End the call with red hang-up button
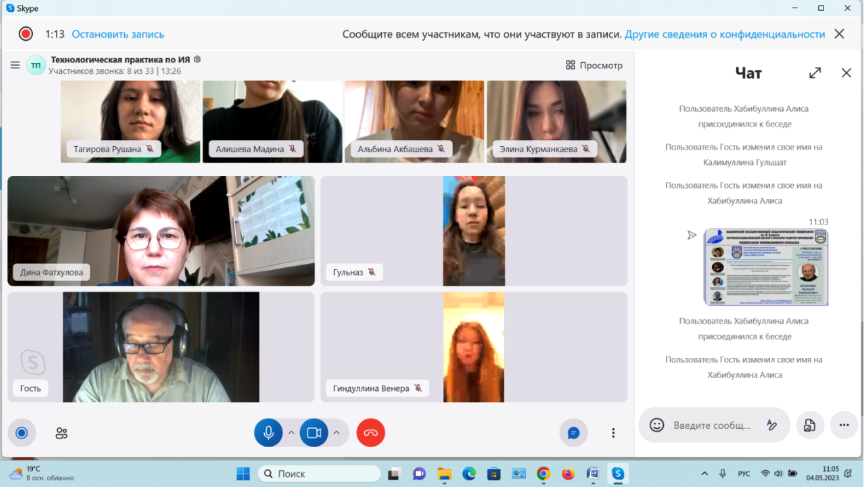 pos(370,433)
